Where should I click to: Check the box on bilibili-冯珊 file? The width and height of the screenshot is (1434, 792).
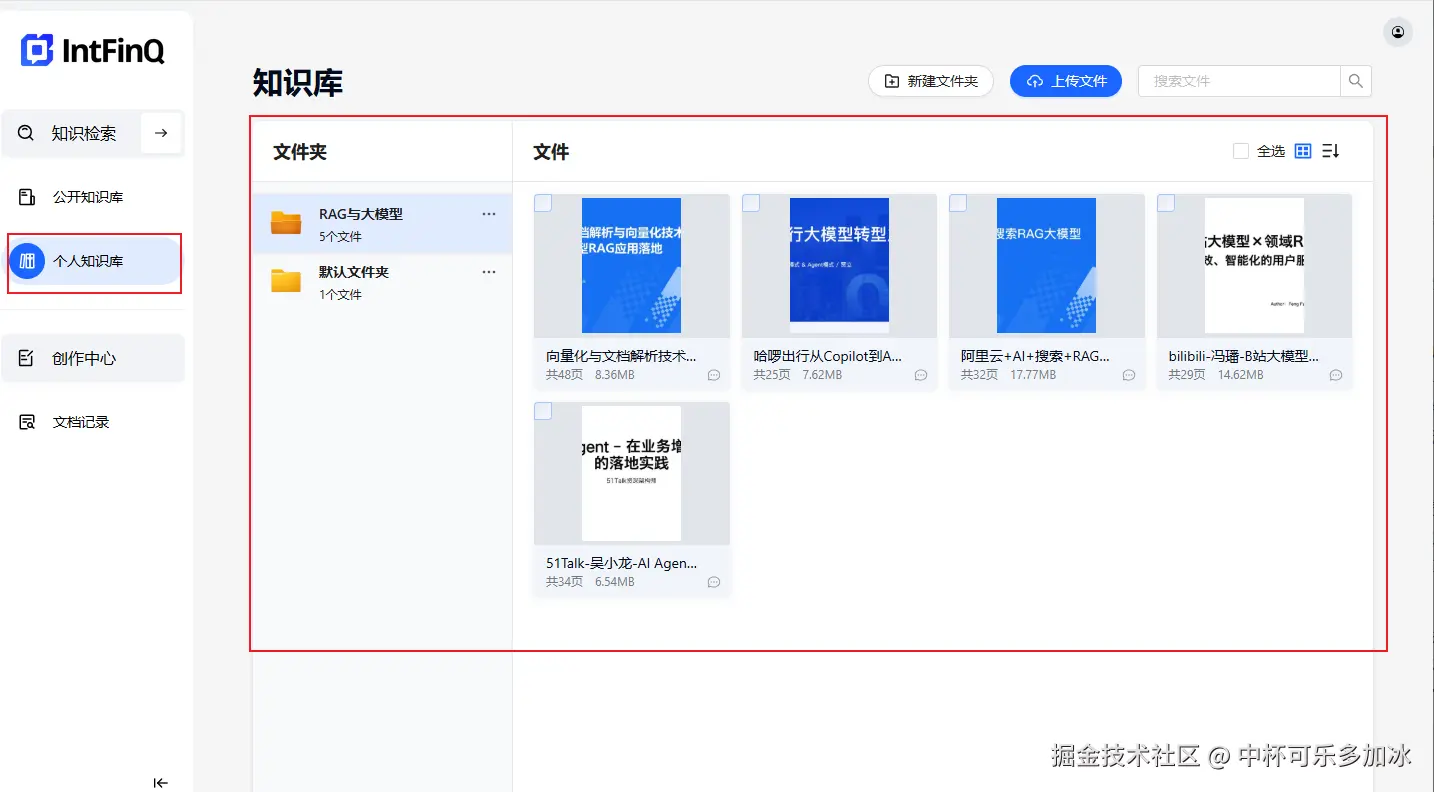click(x=1166, y=203)
